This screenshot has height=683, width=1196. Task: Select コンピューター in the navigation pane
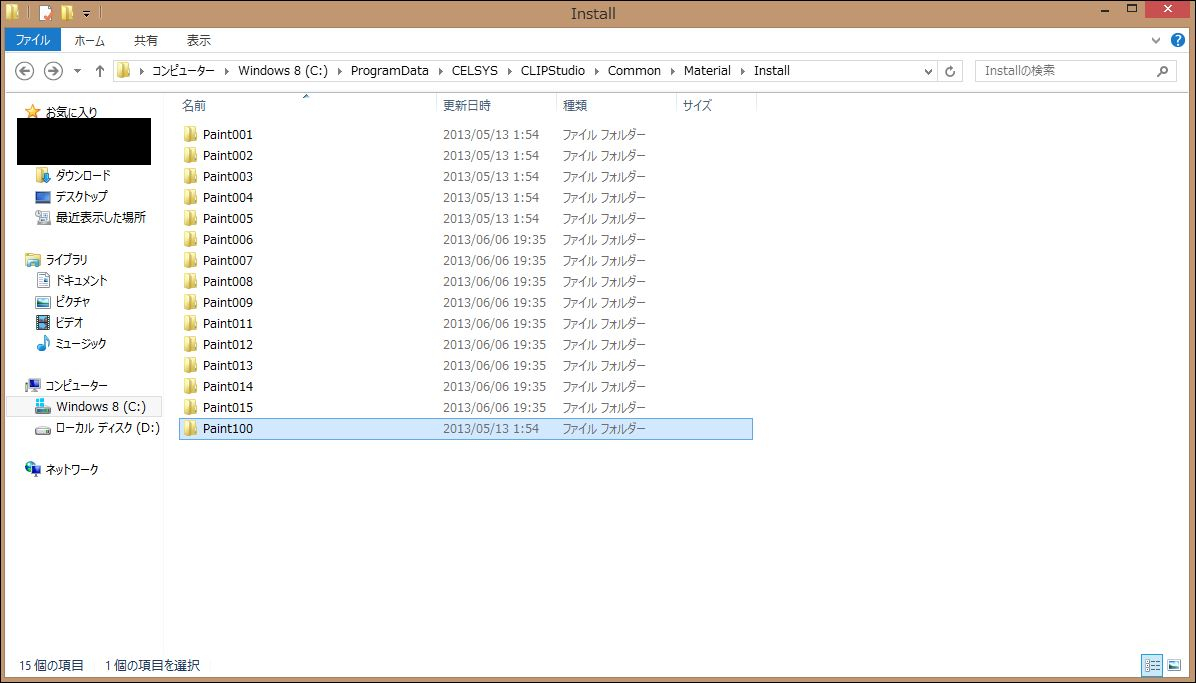(76, 386)
